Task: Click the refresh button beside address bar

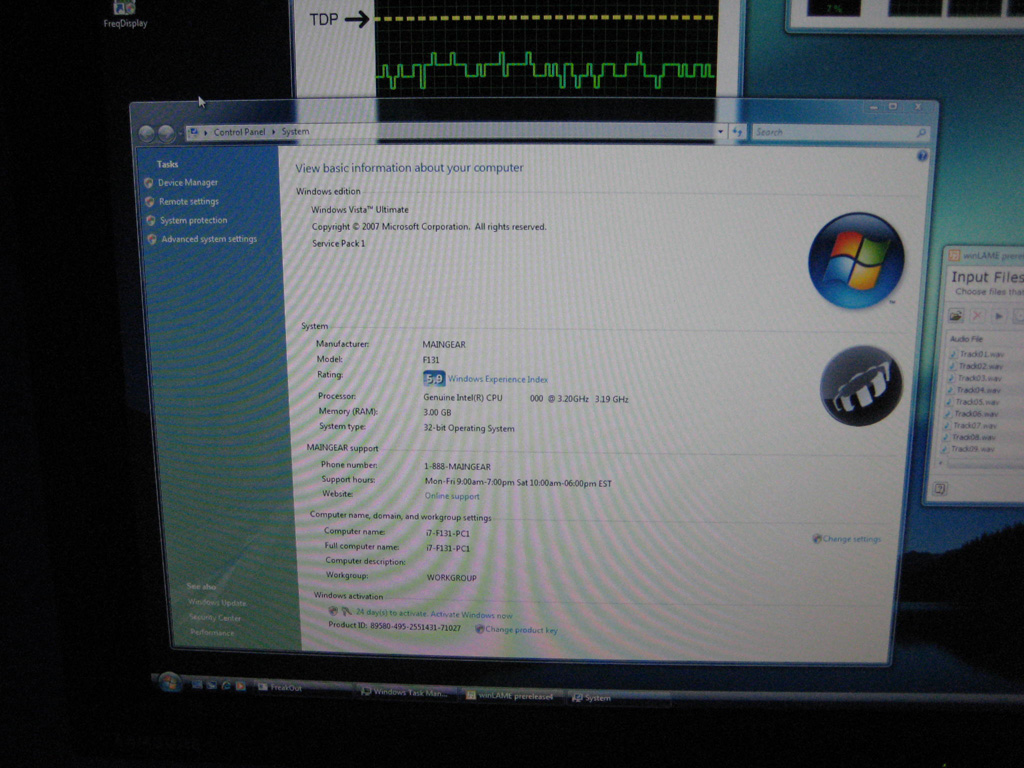Action: point(737,132)
